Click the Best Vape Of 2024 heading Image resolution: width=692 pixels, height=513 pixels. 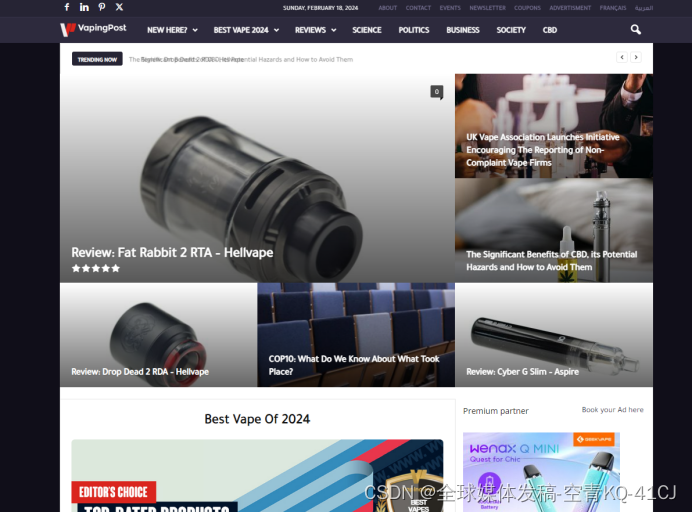coord(257,419)
